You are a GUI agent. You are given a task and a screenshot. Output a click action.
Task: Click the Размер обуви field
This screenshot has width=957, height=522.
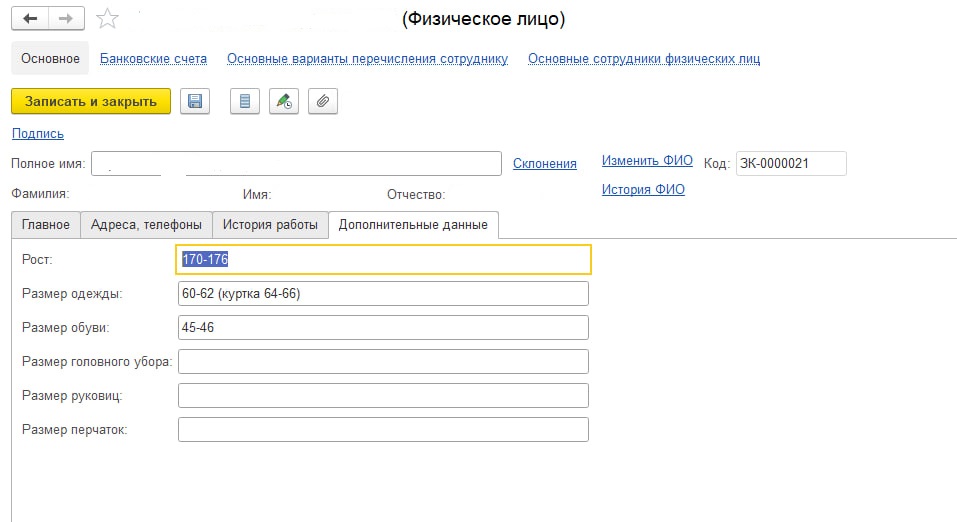pyautogui.click(x=383, y=327)
